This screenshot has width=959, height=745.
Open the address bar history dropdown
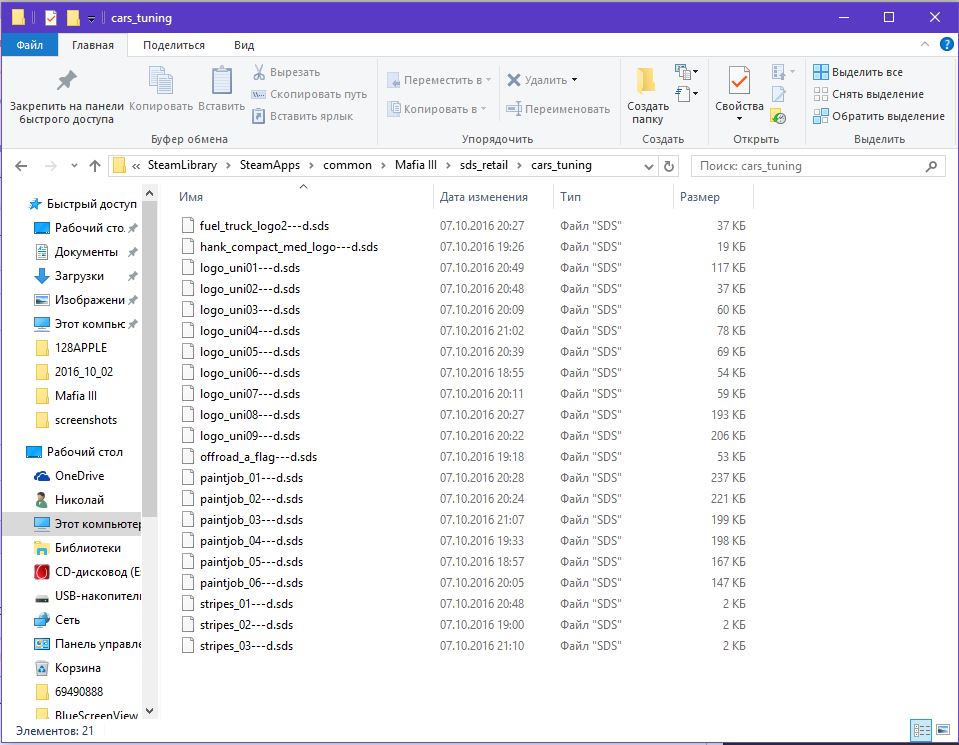click(645, 166)
